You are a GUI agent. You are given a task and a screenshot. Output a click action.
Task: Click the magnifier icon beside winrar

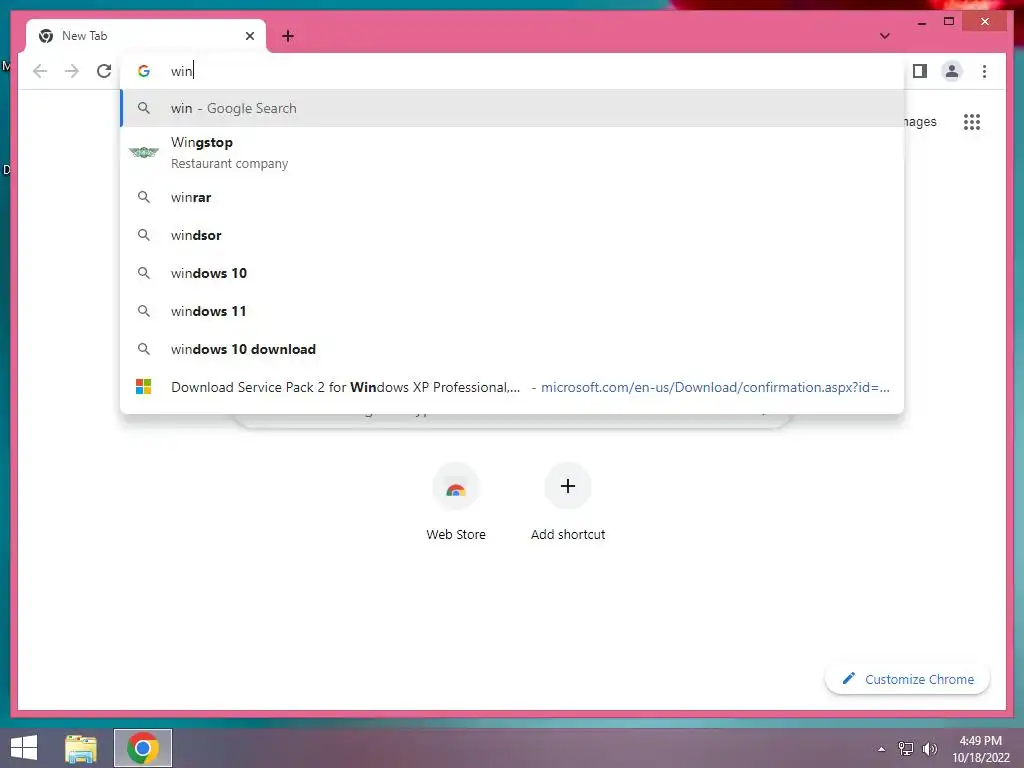[x=144, y=197]
